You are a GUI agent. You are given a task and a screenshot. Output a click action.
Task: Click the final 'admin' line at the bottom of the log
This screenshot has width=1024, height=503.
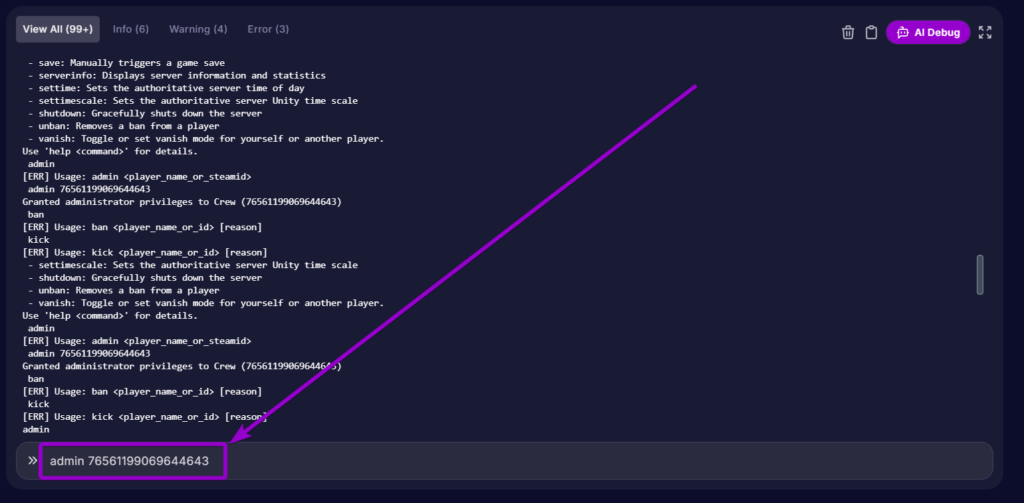point(36,430)
